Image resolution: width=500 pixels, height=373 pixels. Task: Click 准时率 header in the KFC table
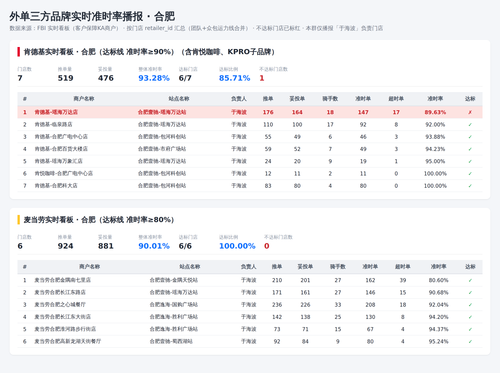[x=435, y=99]
